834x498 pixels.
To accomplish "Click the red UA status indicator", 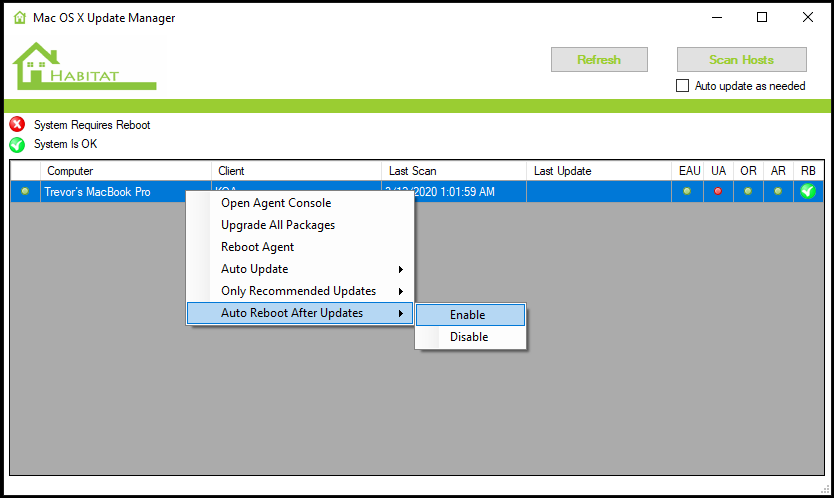I will point(718,192).
